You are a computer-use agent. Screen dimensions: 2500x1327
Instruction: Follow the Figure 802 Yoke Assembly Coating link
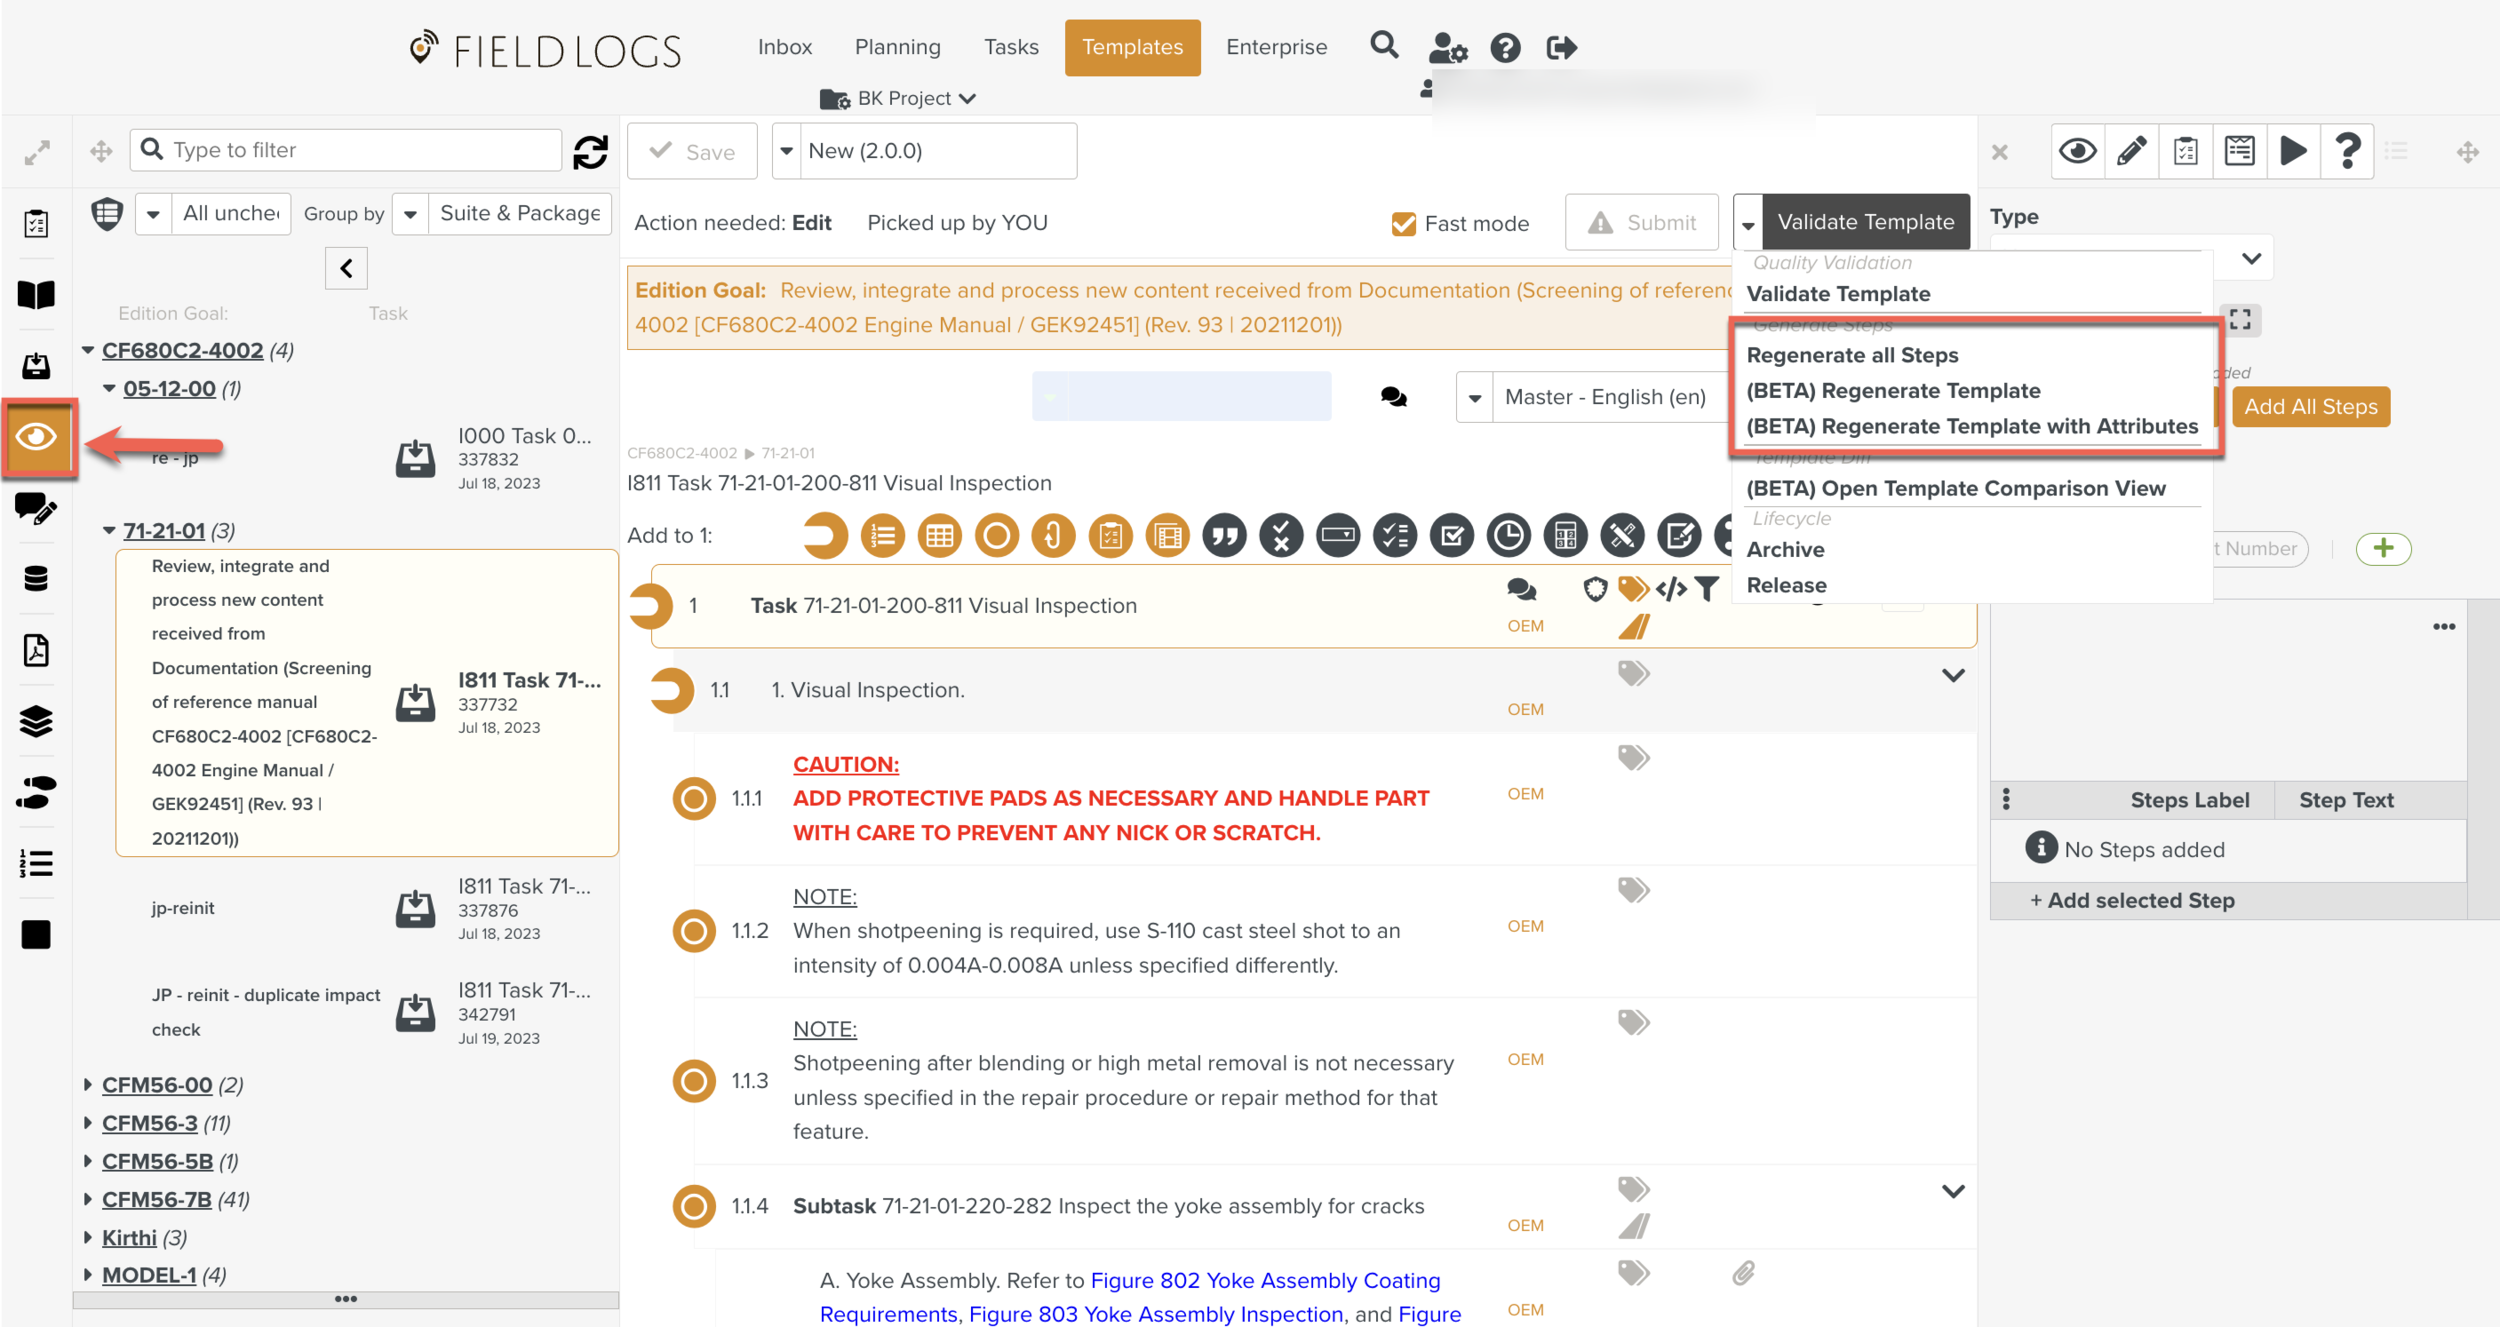(1265, 1280)
